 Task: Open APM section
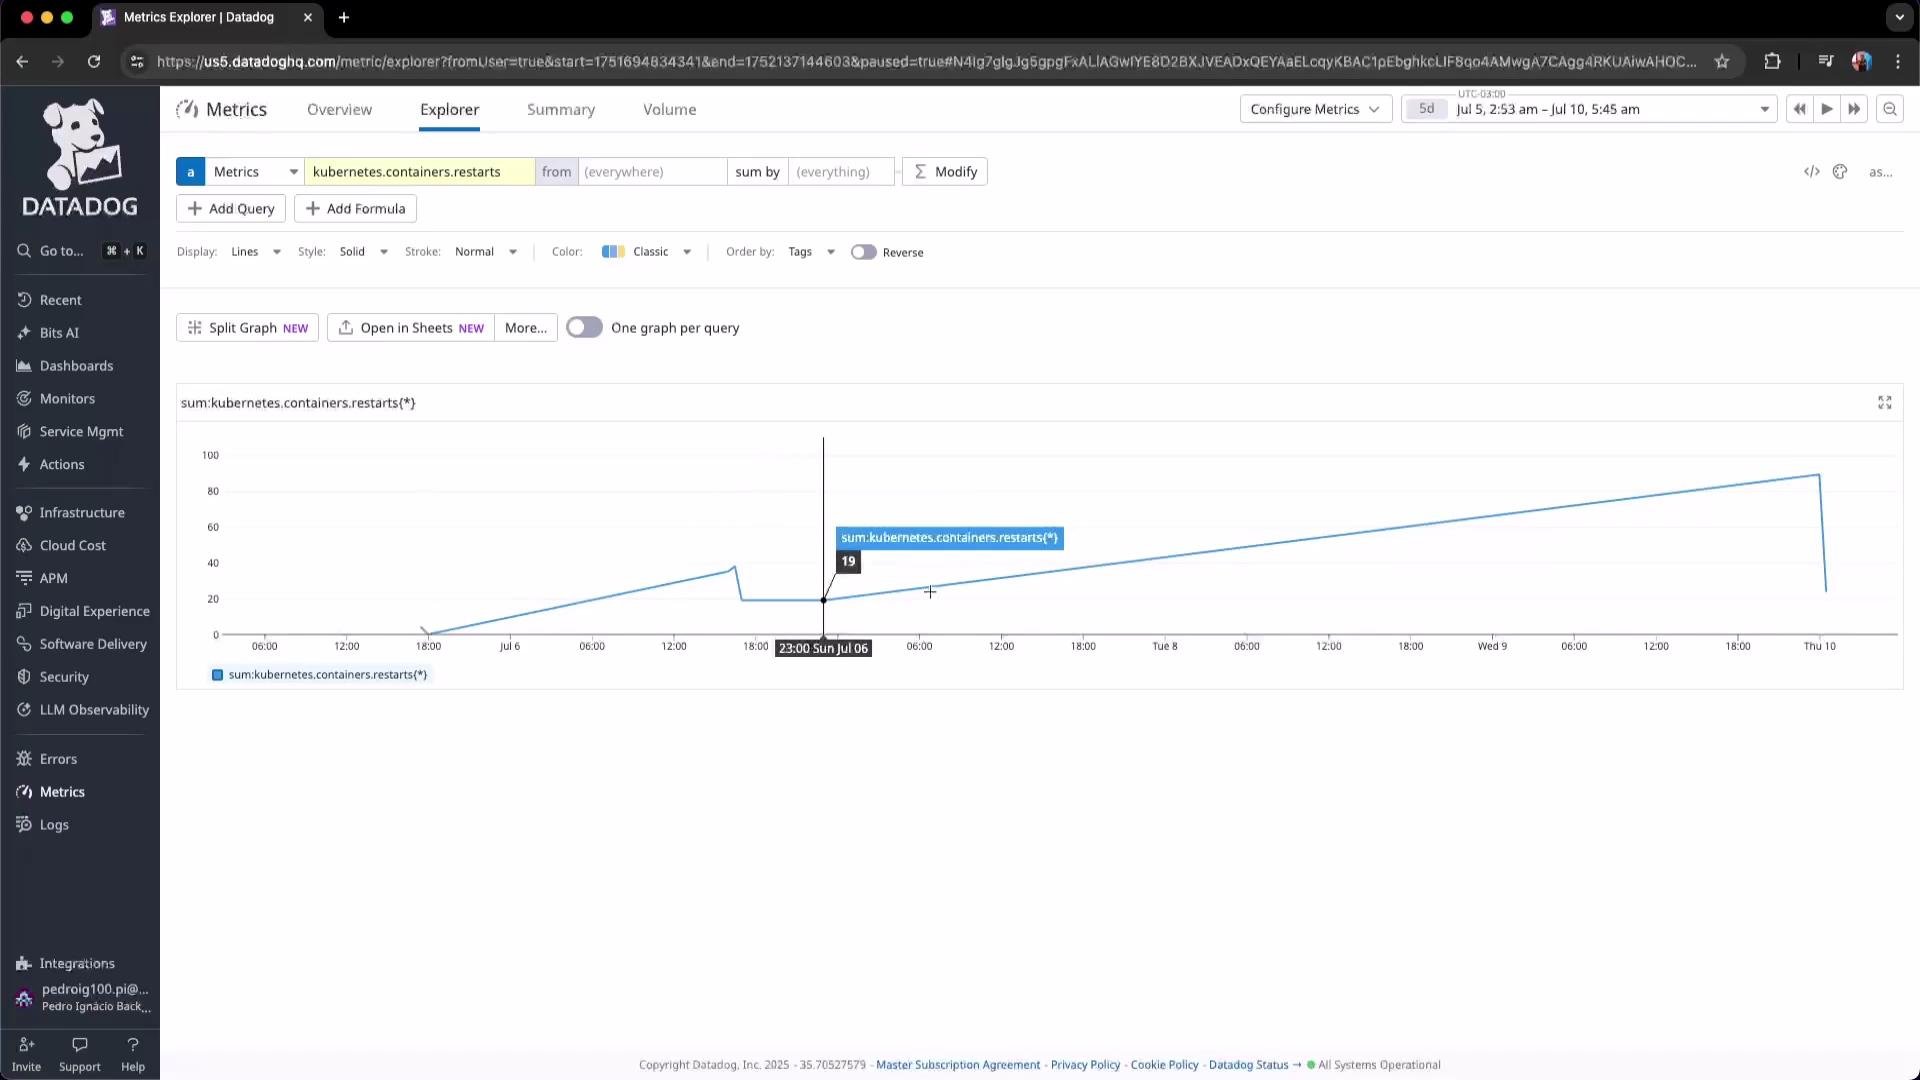[53, 579]
